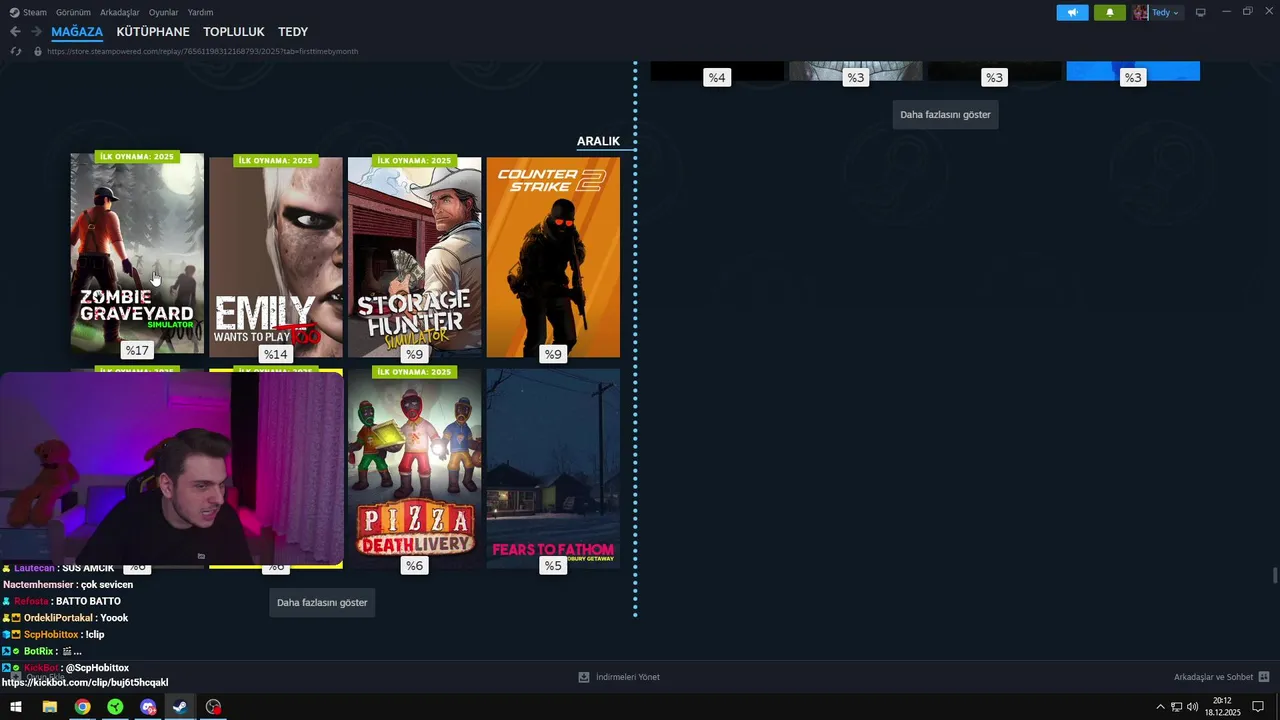The image size is (1280, 720).
Task: Open the green circular app in taskbar
Action: coord(115,707)
